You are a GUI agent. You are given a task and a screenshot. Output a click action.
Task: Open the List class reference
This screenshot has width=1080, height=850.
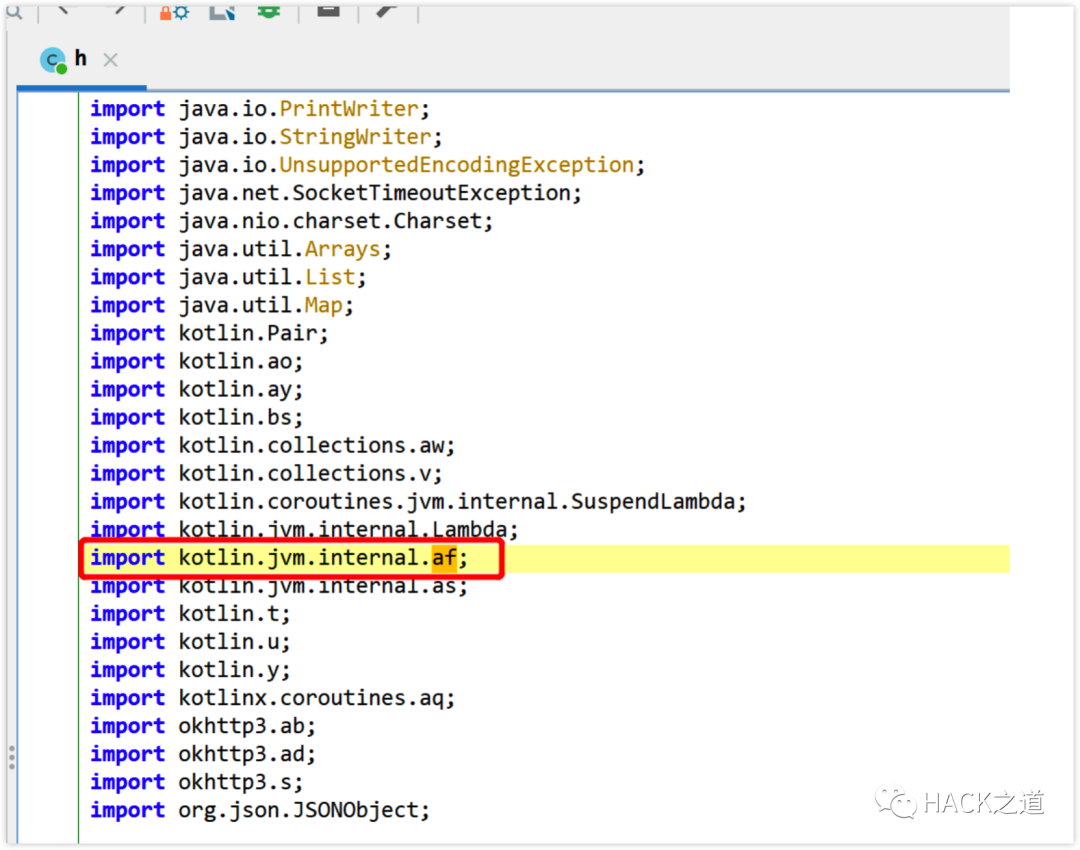point(330,278)
